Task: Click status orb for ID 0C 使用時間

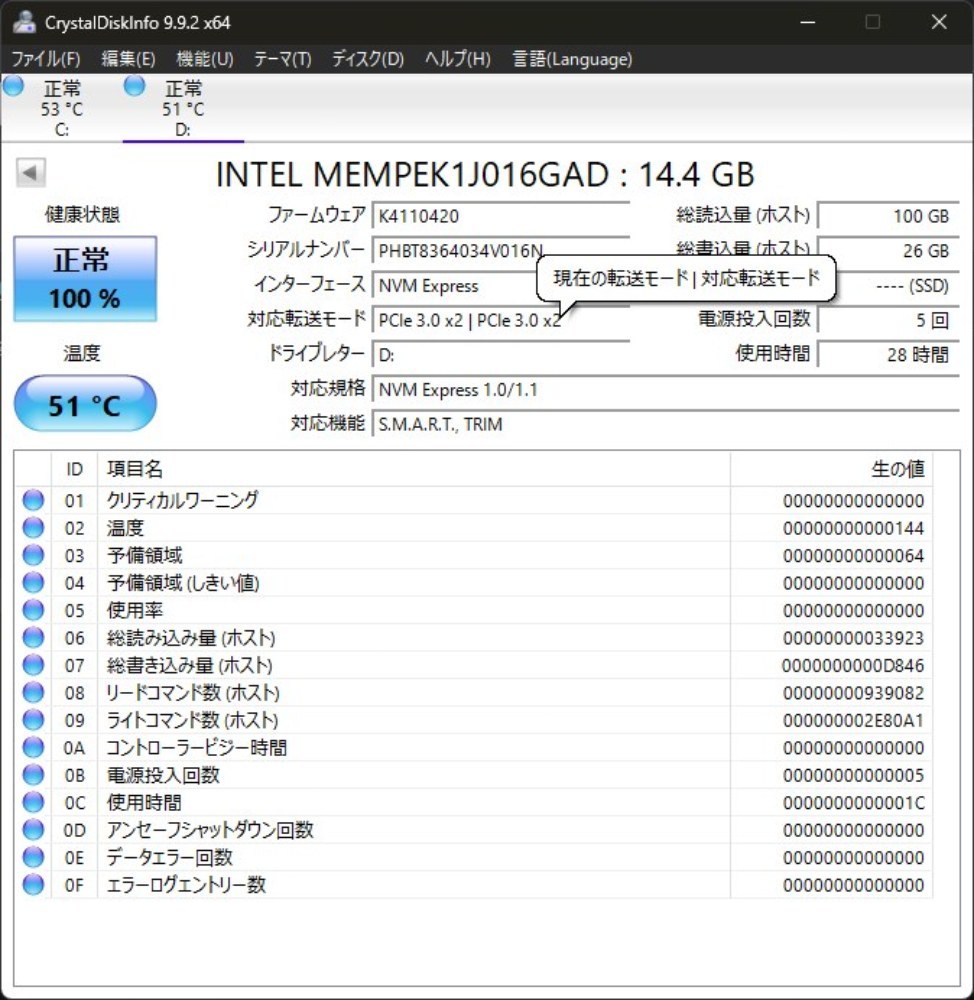Action: pos(33,802)
